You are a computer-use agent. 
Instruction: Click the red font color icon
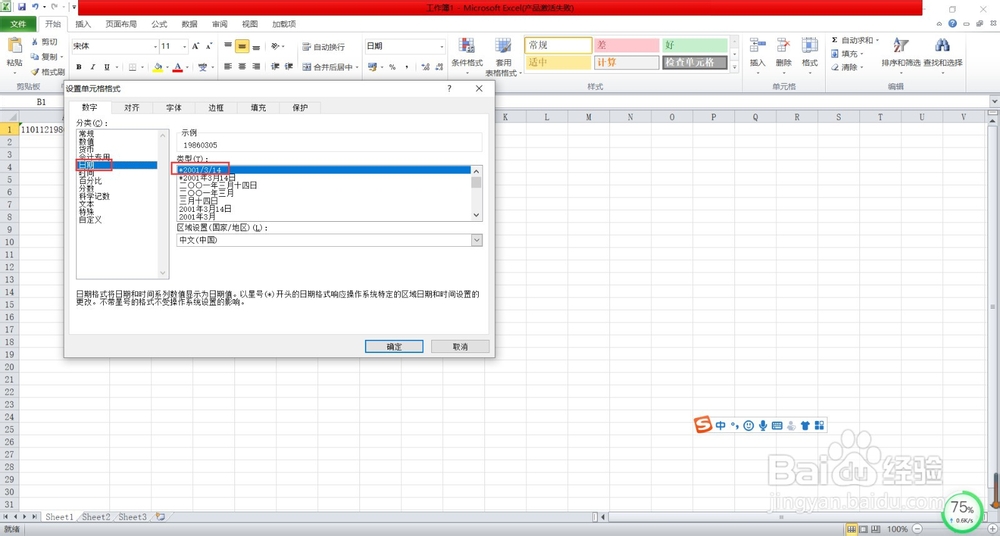coord(178,67)
